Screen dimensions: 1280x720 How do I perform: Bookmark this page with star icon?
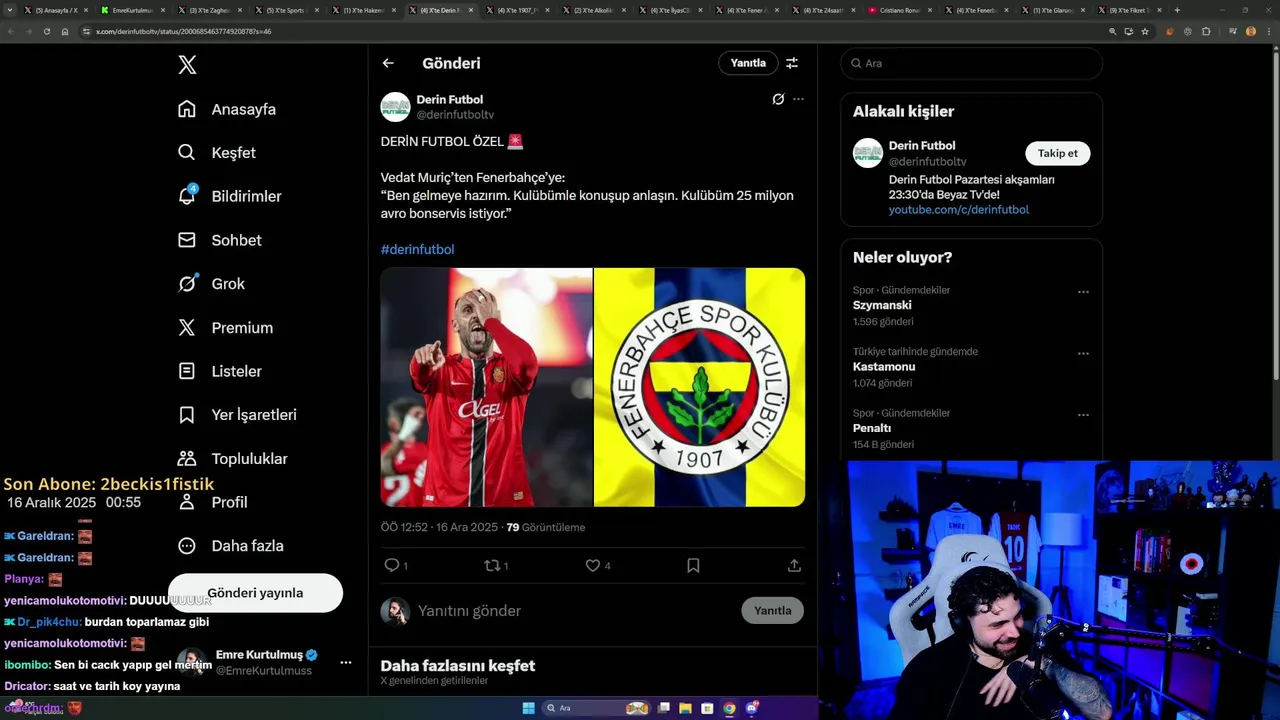(x=1145, y=31)
